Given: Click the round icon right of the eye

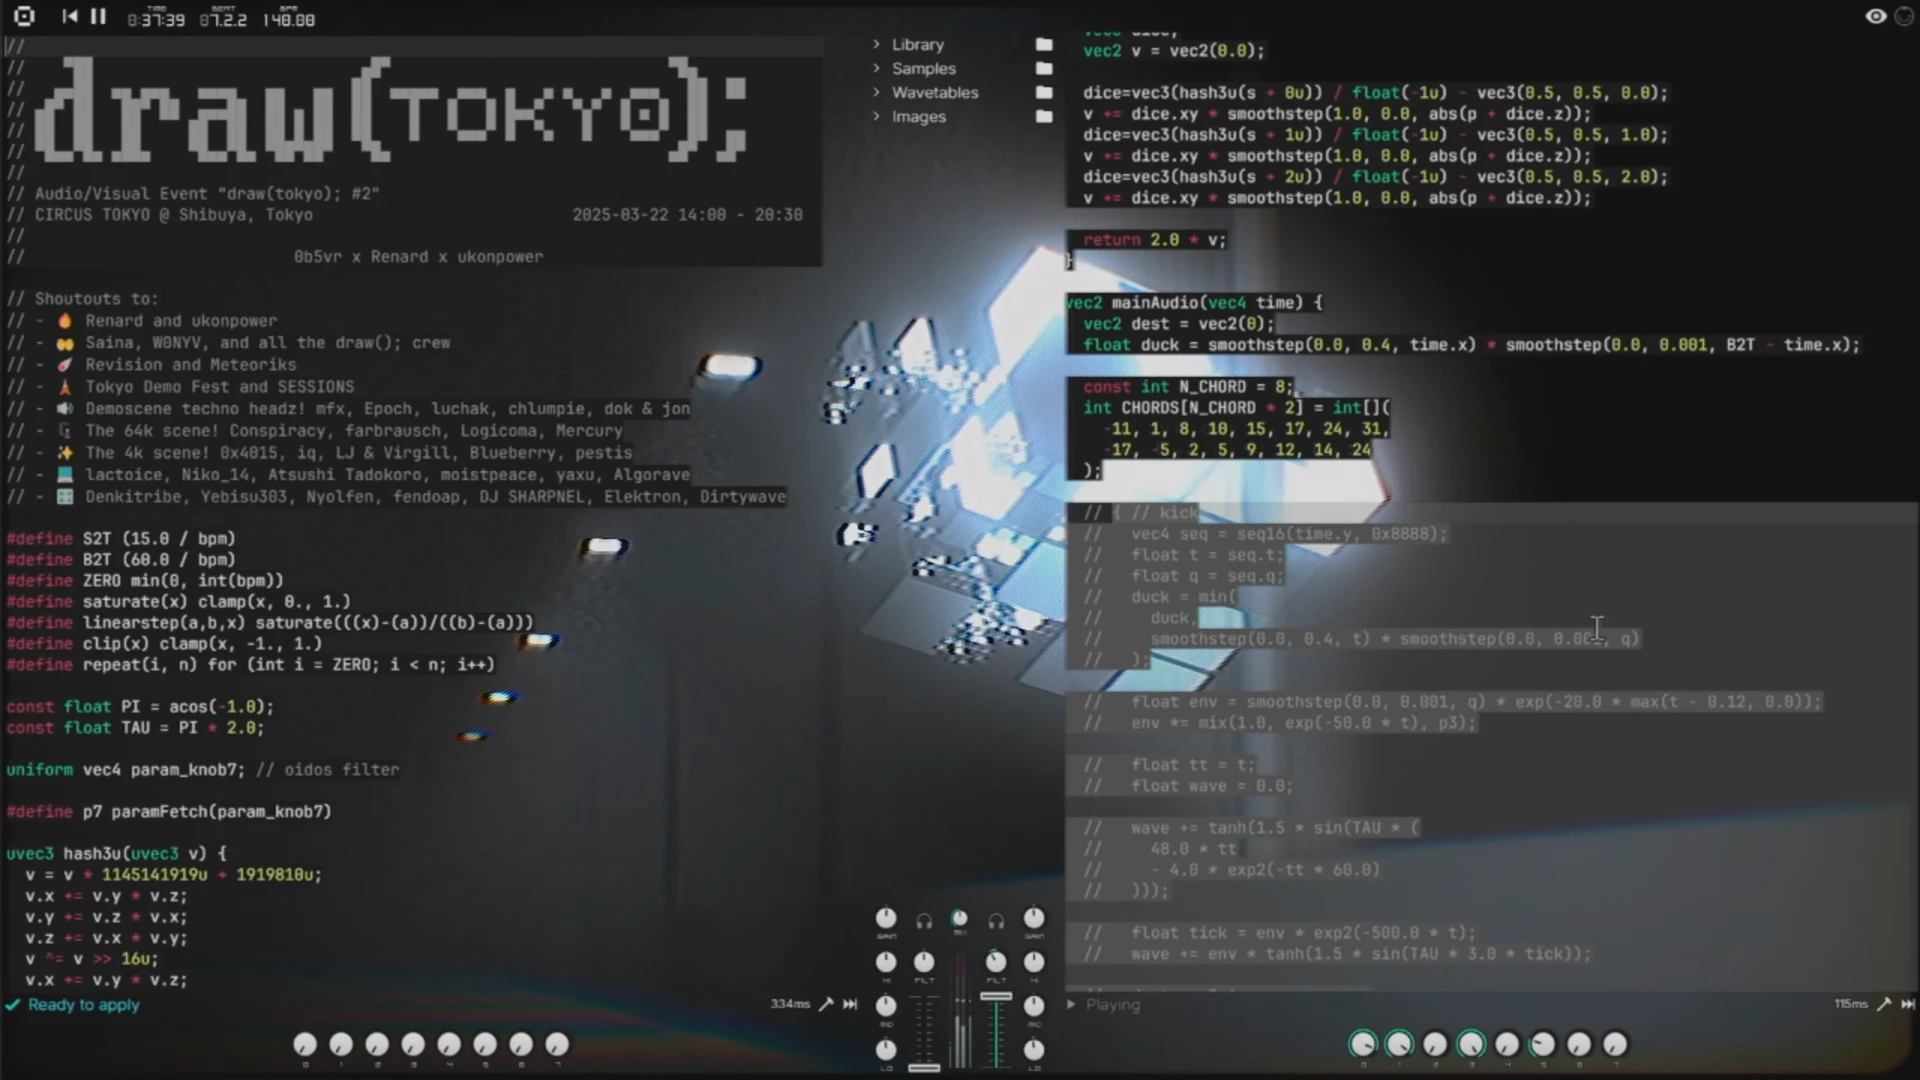Looking at the screenshot, I should click(1904, 16).
